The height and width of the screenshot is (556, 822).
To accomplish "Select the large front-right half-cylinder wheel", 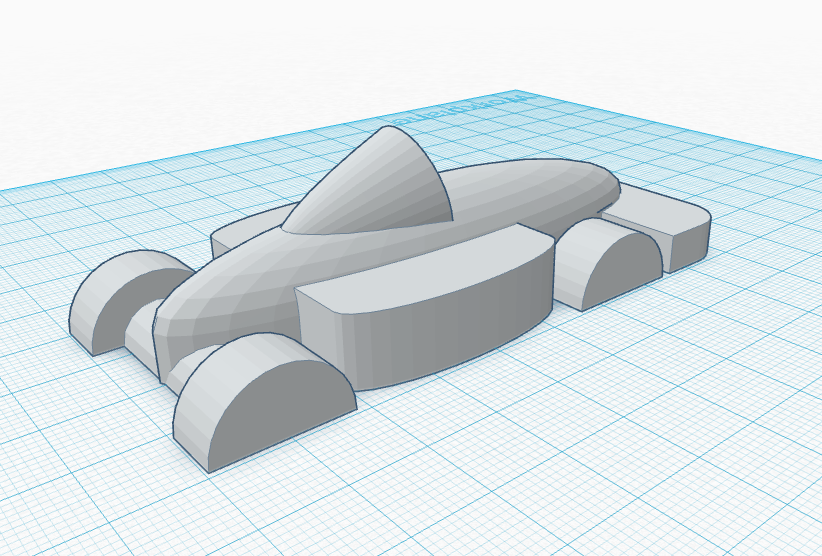I will pos(265,401).
